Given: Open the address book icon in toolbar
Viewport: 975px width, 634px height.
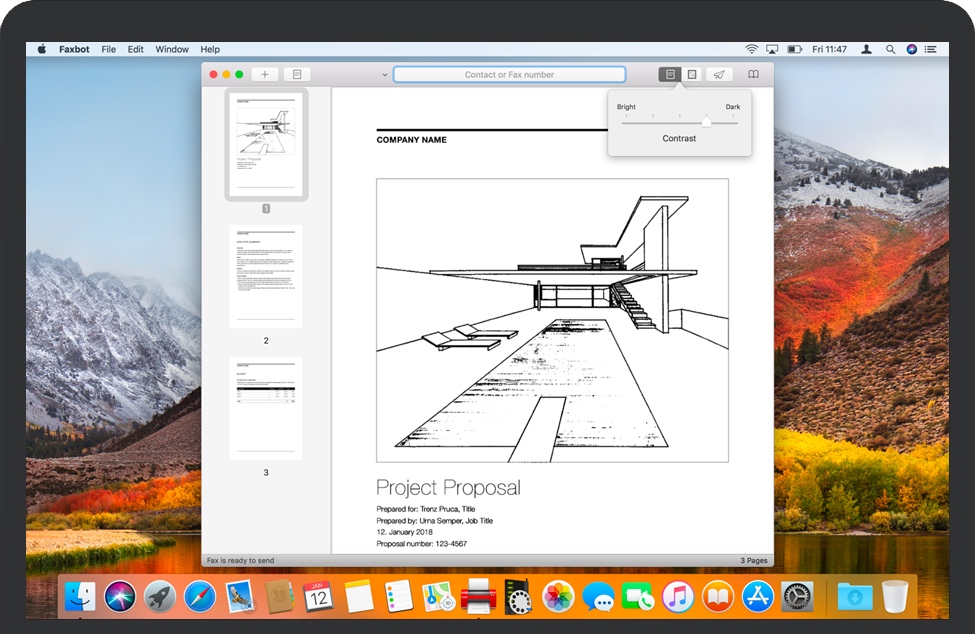Looking at the screenshot, I should [754, 75].
